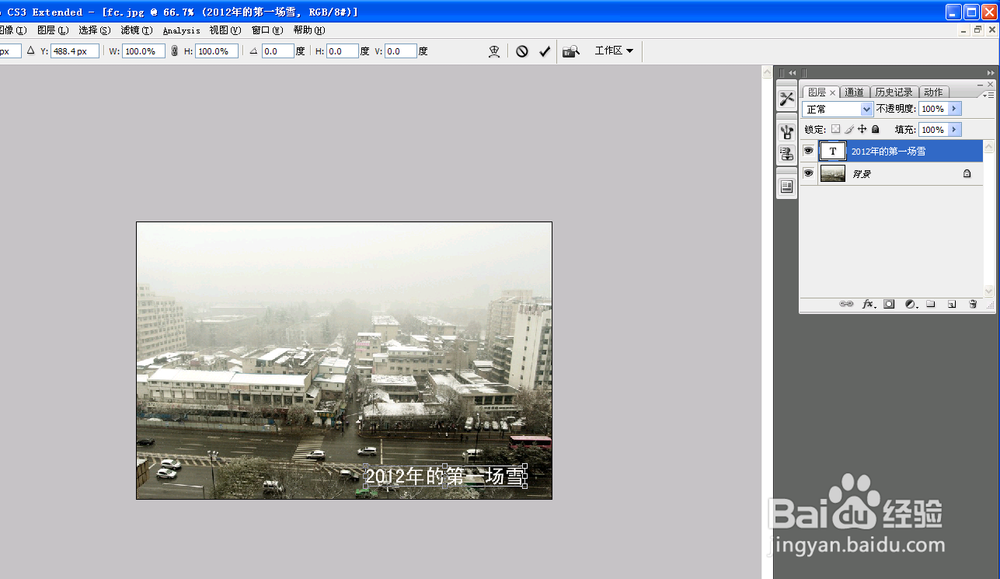The width and height of the screenshot is (1000, 579).
Task: Open the blend mode dropdown showing 正常
Action: tap(836, 108)
